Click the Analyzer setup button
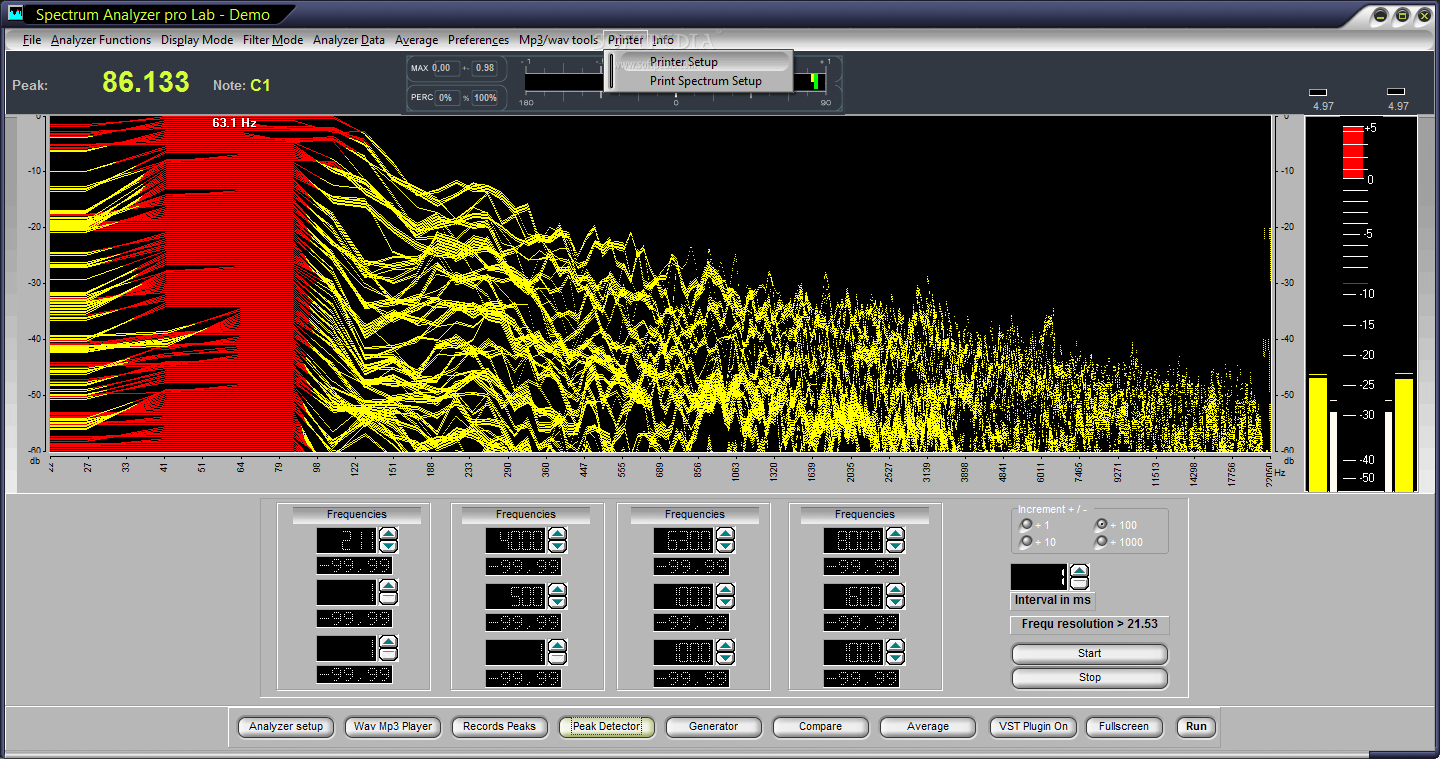 tap(286, 727)
